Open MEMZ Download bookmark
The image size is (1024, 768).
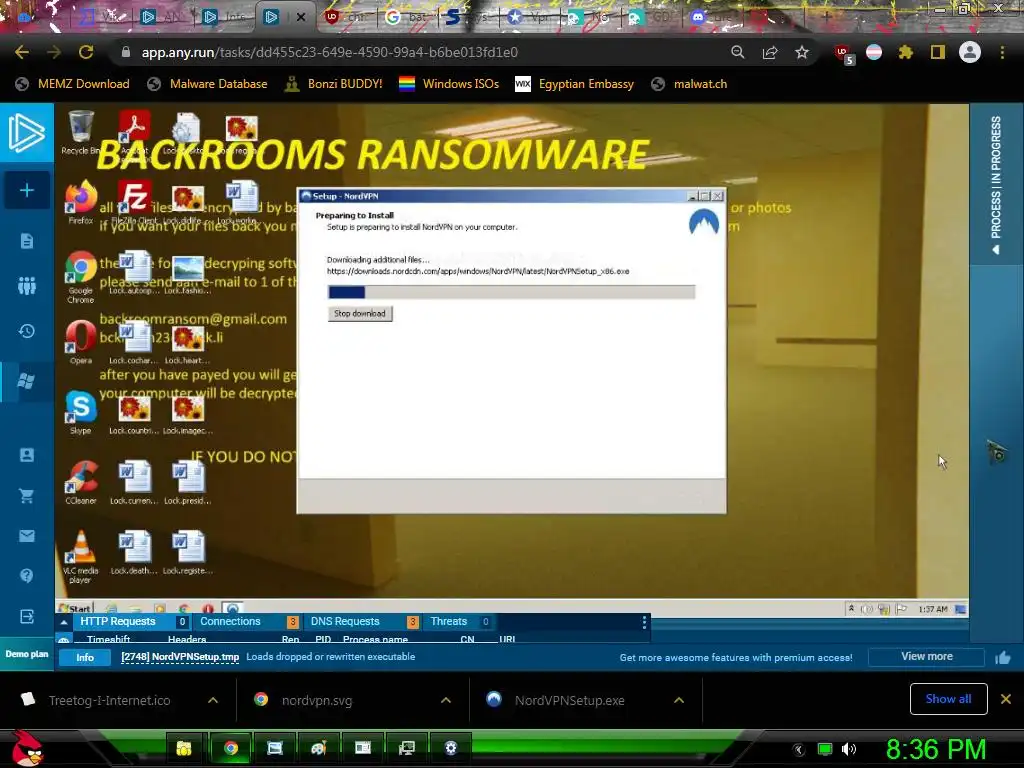coord(72,84)
